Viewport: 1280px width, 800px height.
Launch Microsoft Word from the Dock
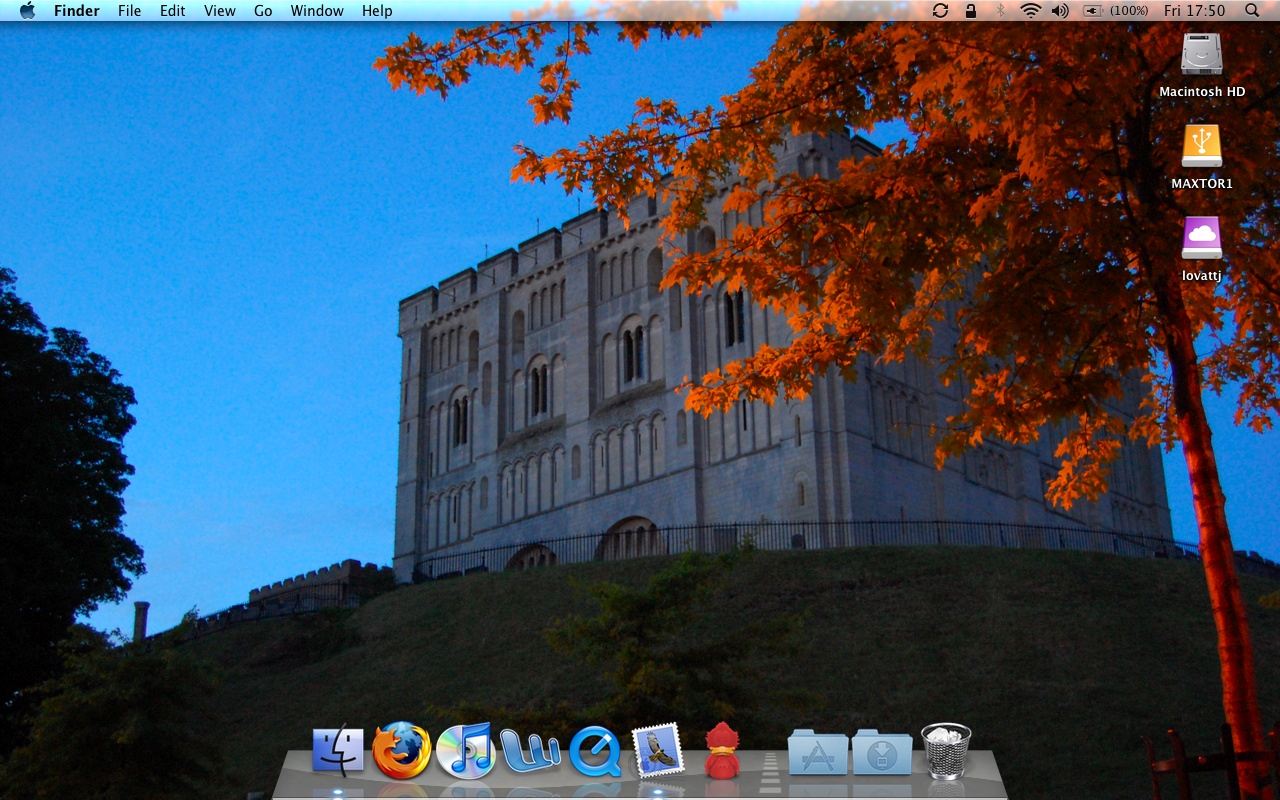point(530,752)
